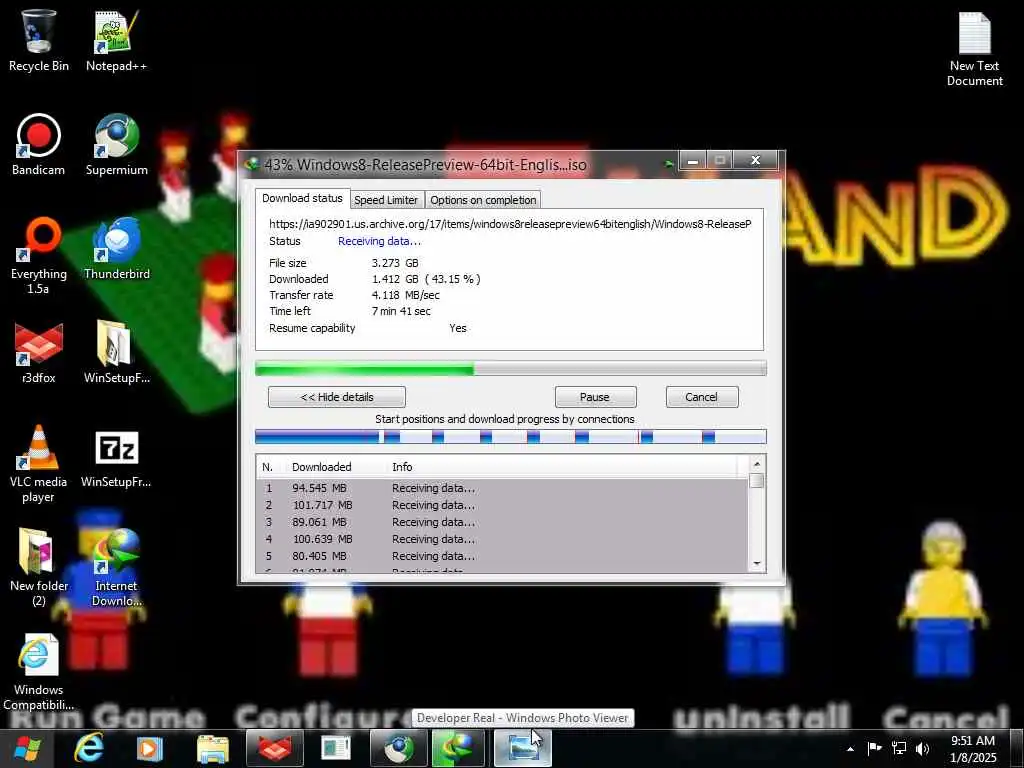Viewport: 1024px width, 768px height.
Task: Click the small green arrow in title bar
Action: click(x=669, y=164)
